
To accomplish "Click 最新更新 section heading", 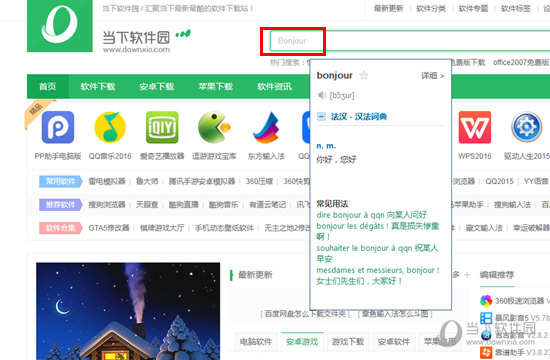I will [255, 275].
